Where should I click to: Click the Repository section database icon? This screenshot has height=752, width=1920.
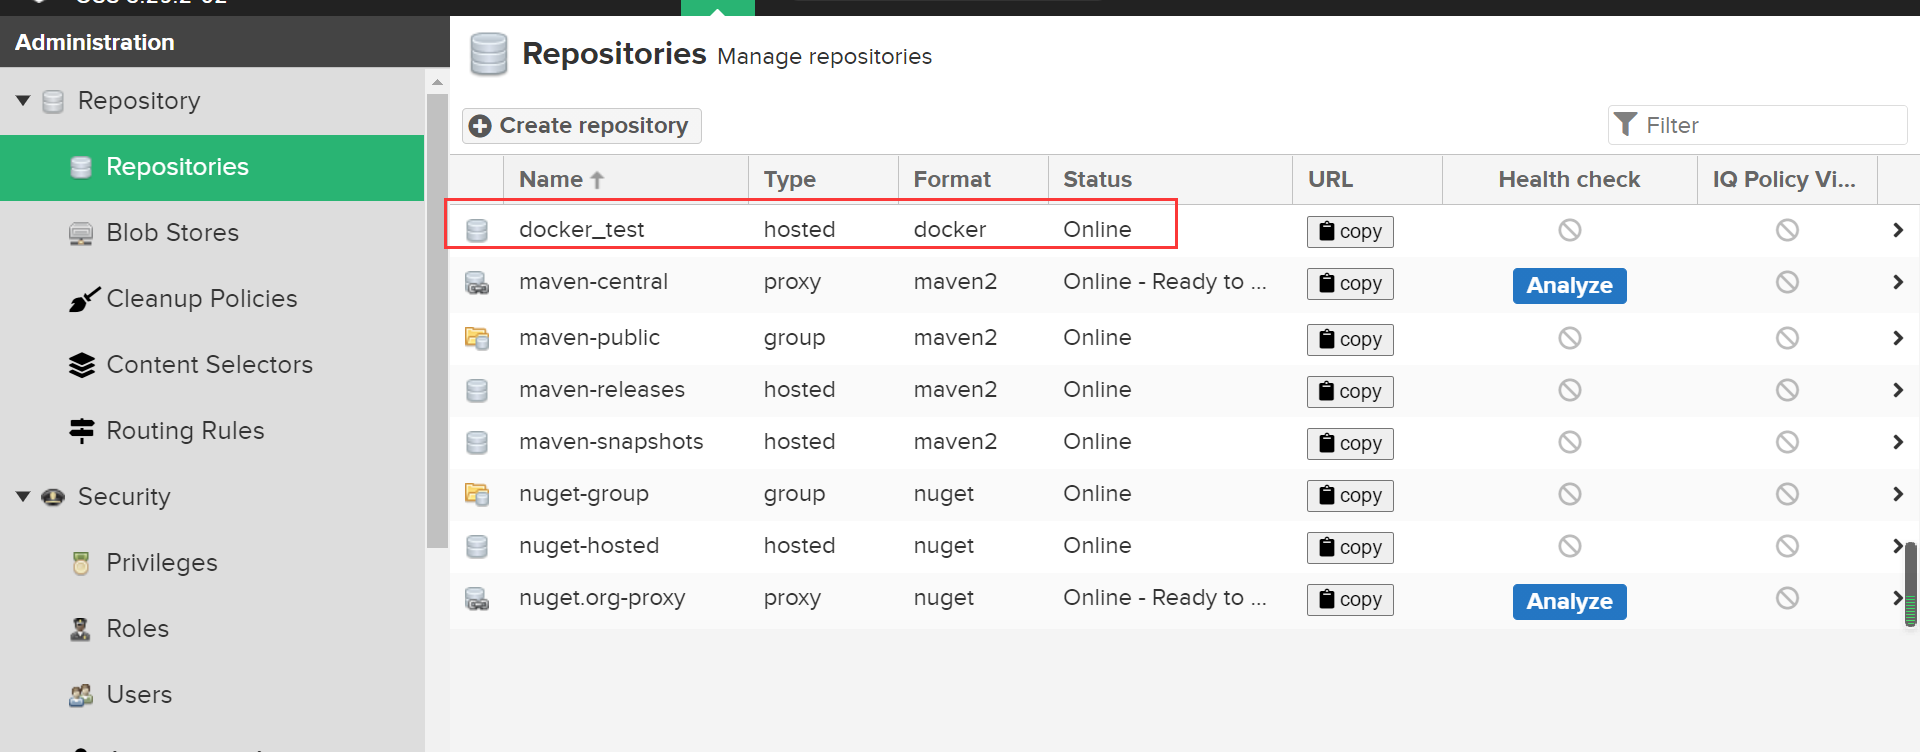click(x=53, y=101)
